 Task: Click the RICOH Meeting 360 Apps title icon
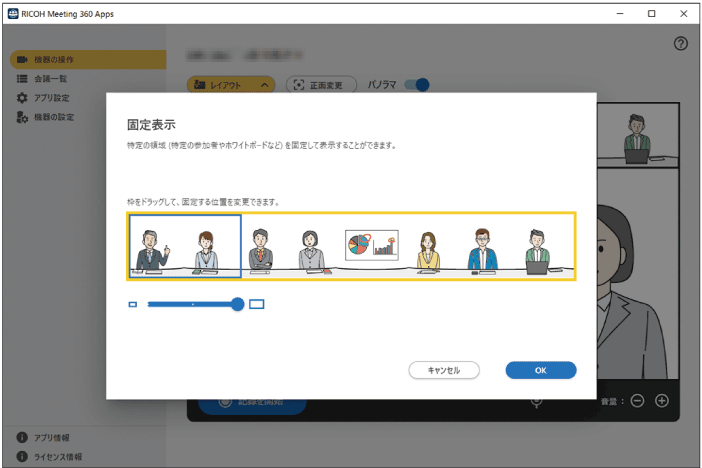coord(13,14)
